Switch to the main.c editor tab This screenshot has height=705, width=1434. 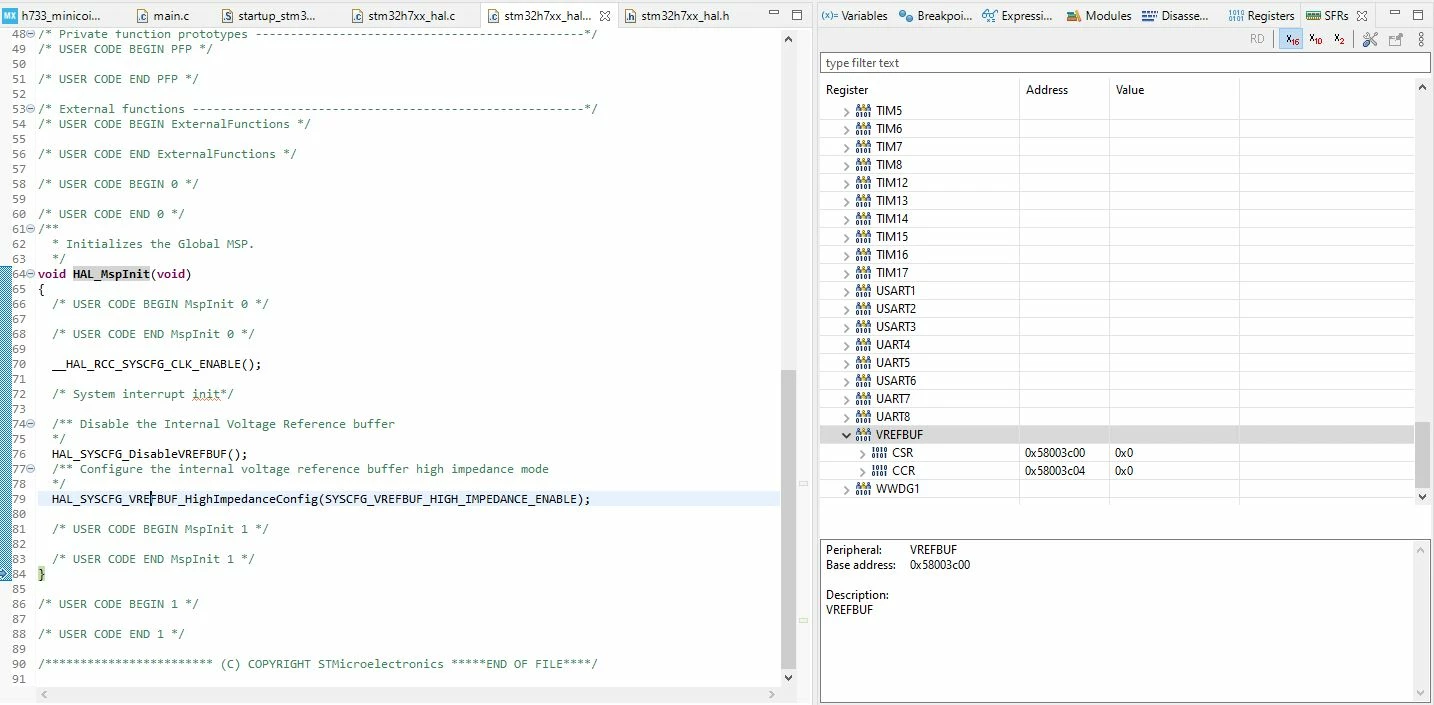pos(162,16)
